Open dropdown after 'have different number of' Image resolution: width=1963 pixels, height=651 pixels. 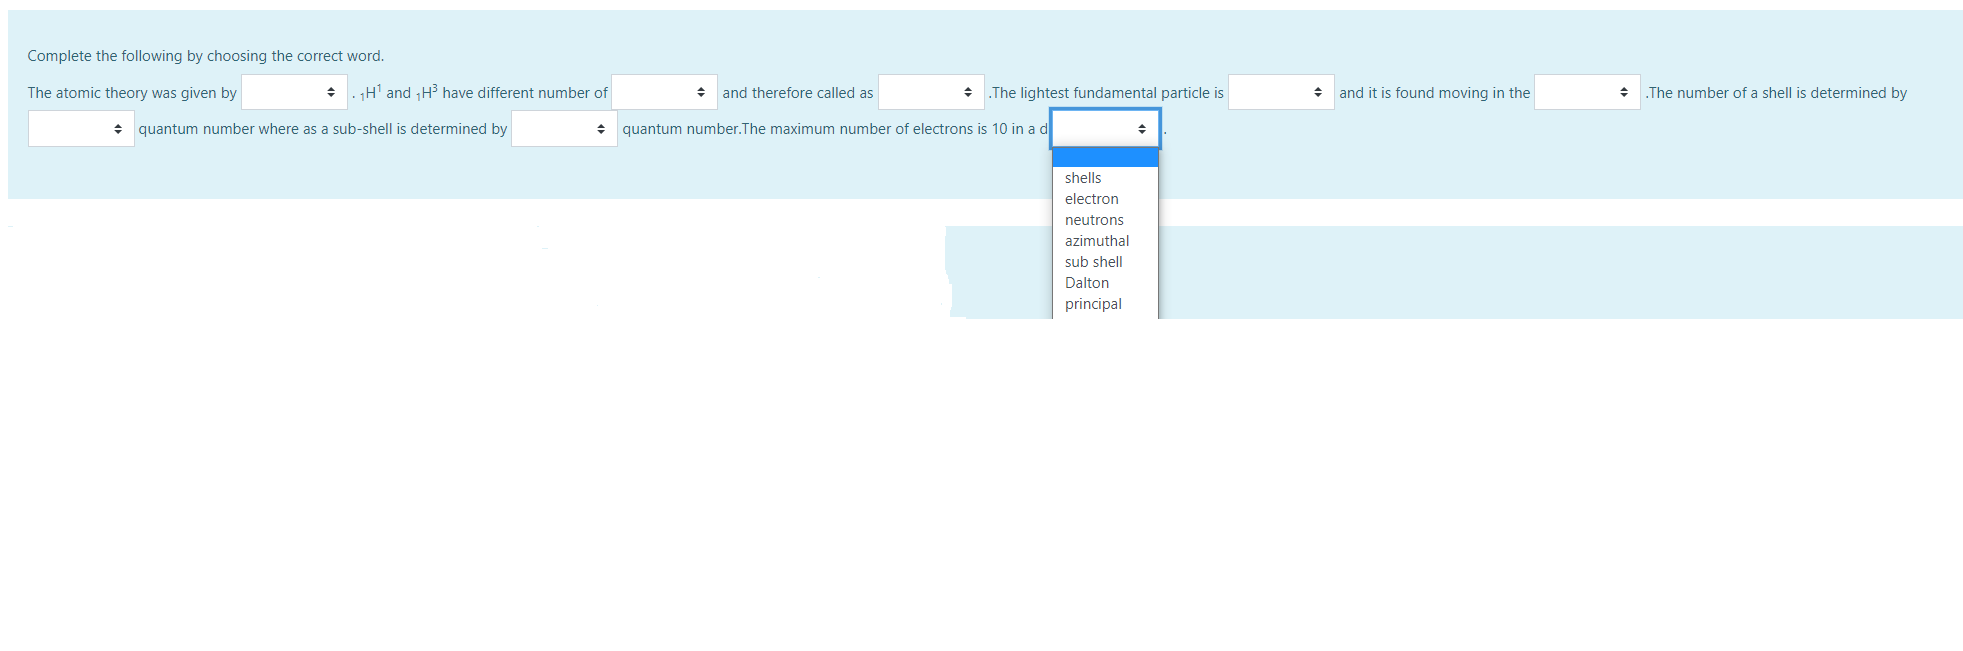click(x=664, y=92)
